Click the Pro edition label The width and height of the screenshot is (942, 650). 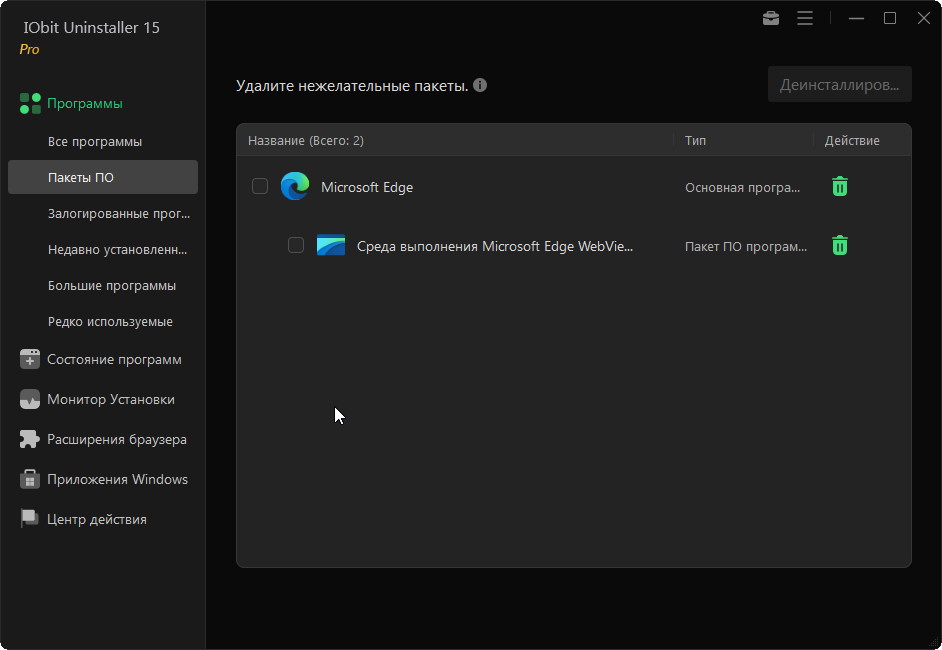[29, 49]
